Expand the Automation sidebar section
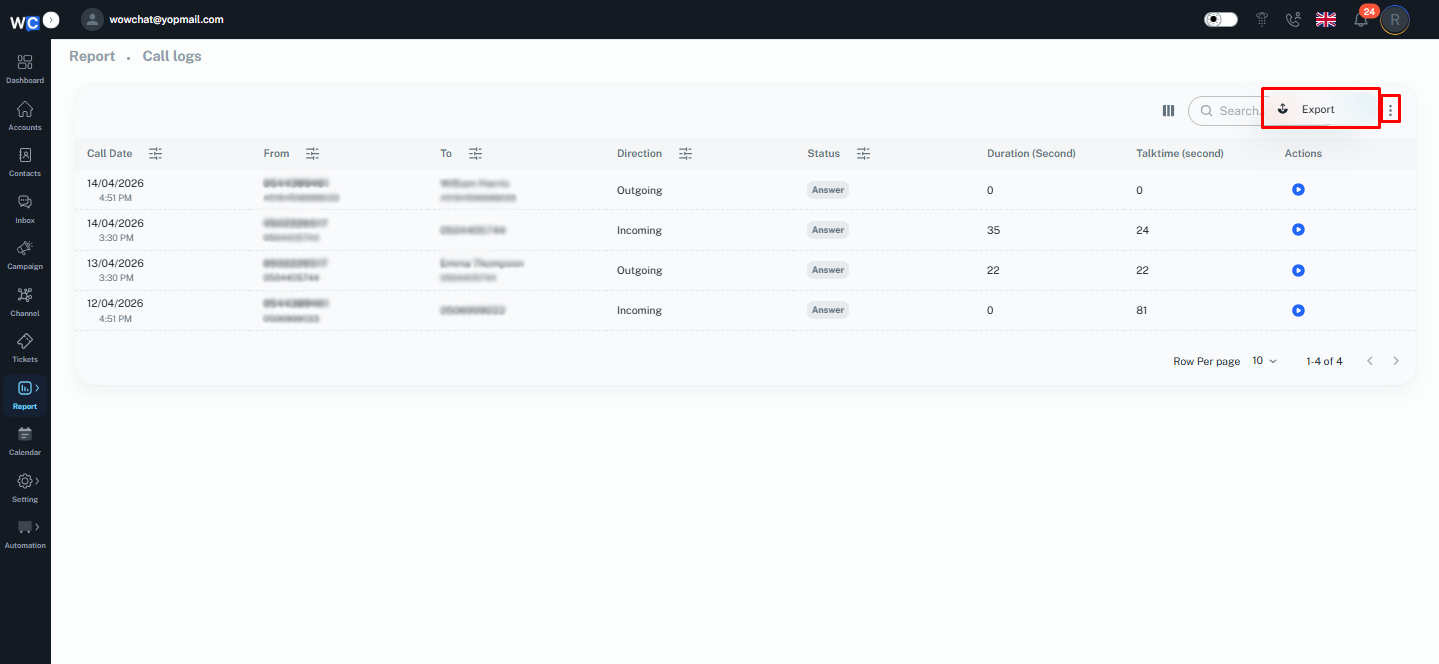The height and width of the screenshot is (664, 1439). (x=25, y=533)
